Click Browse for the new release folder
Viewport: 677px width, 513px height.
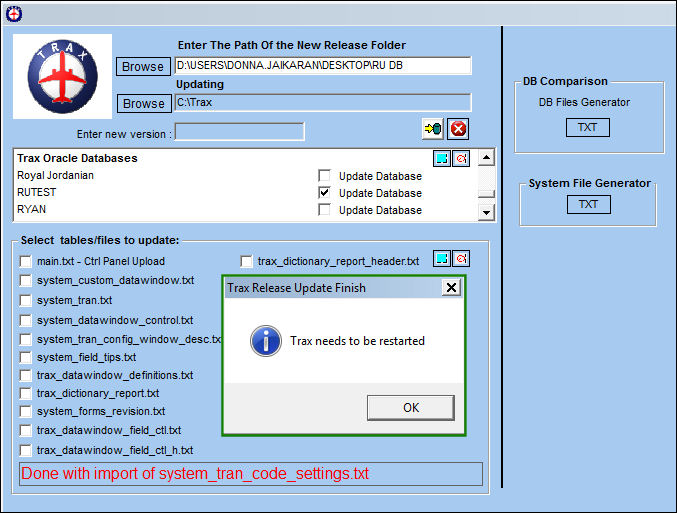tap(143, 66)
